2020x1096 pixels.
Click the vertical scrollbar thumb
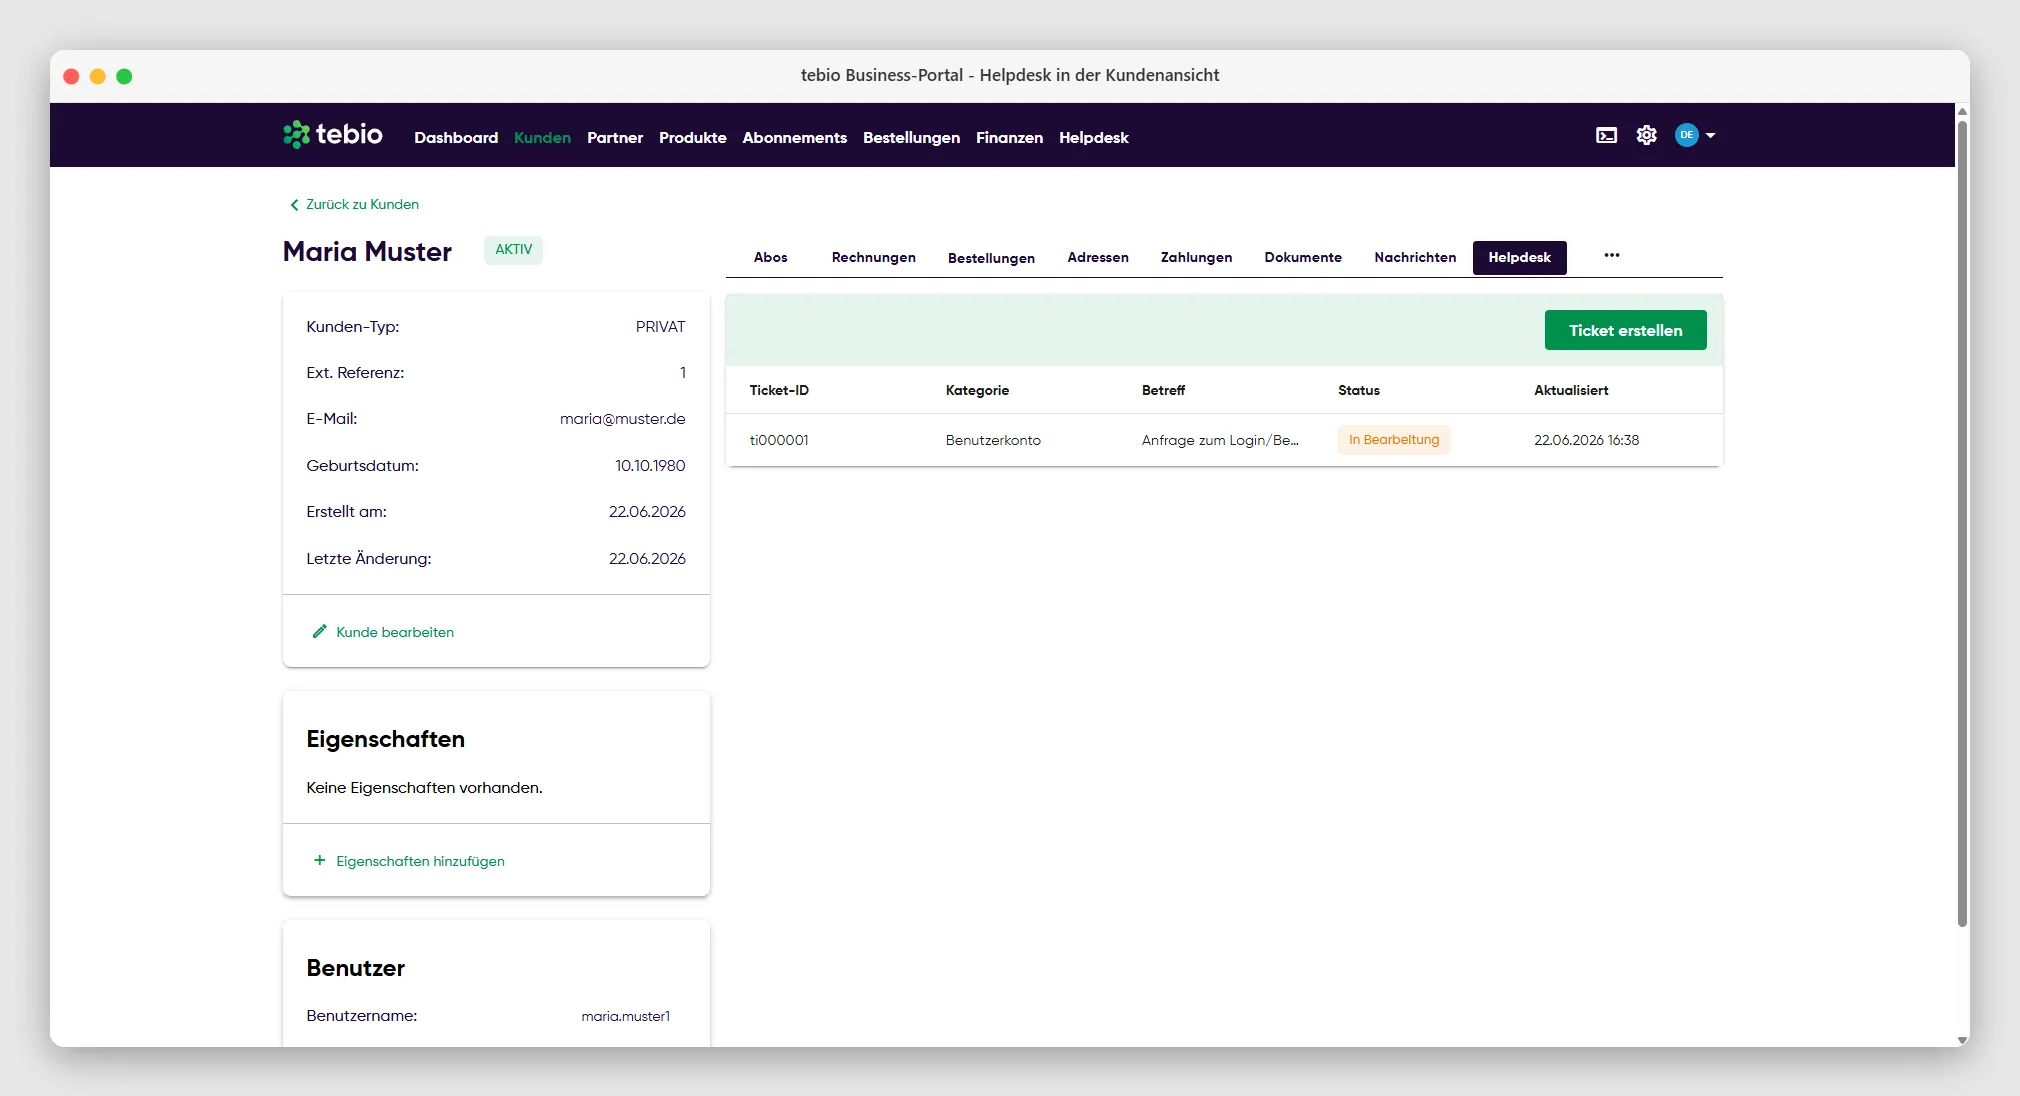[x=1961, y=523]
